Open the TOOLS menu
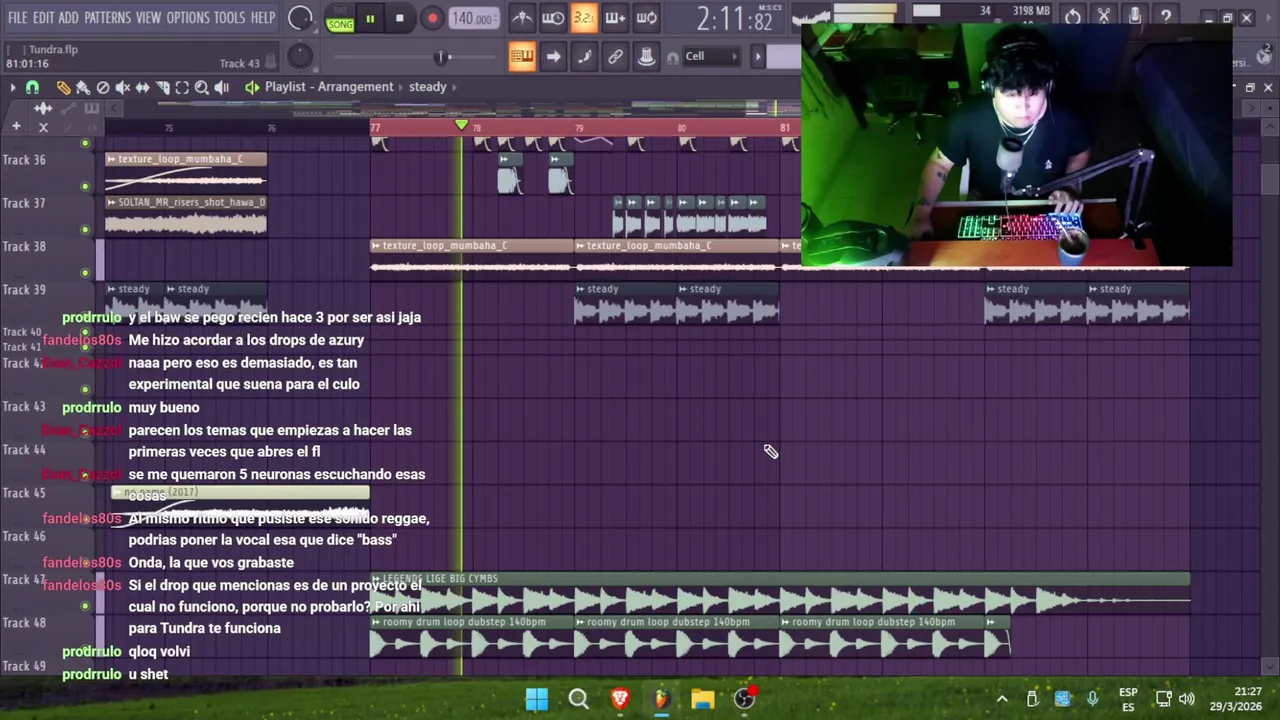The image size is (1280, 720). (x=229, y=18)
